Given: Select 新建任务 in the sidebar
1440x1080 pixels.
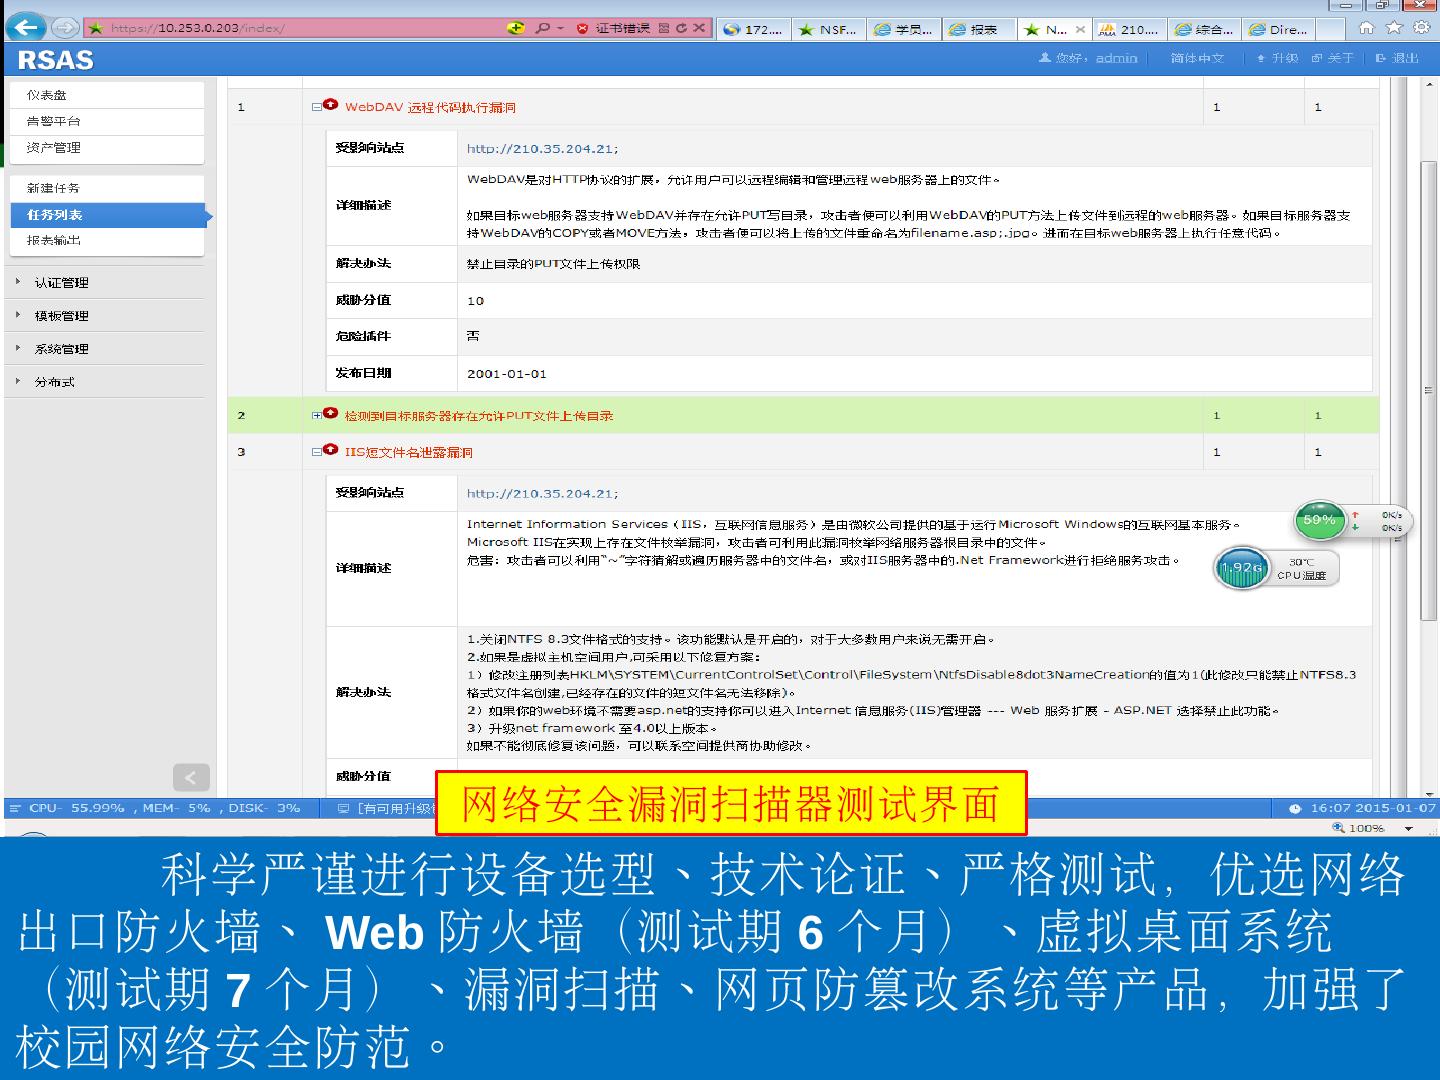Looking at the screenshot, I should [53, 188].
